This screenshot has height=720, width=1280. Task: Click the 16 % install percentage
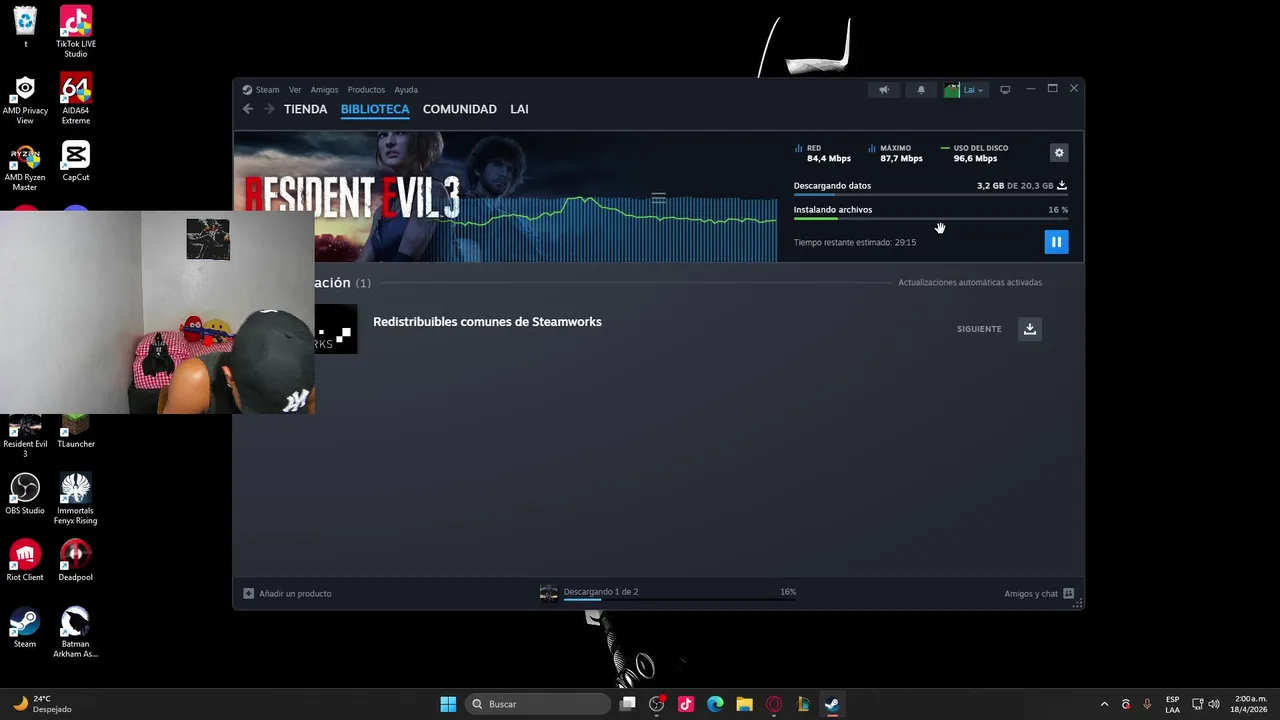click(1058, 210)
